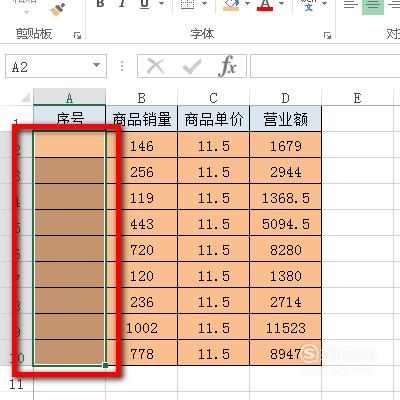
Task: Open the phonetic guide dropdown arrow
Action: (324, 4)
